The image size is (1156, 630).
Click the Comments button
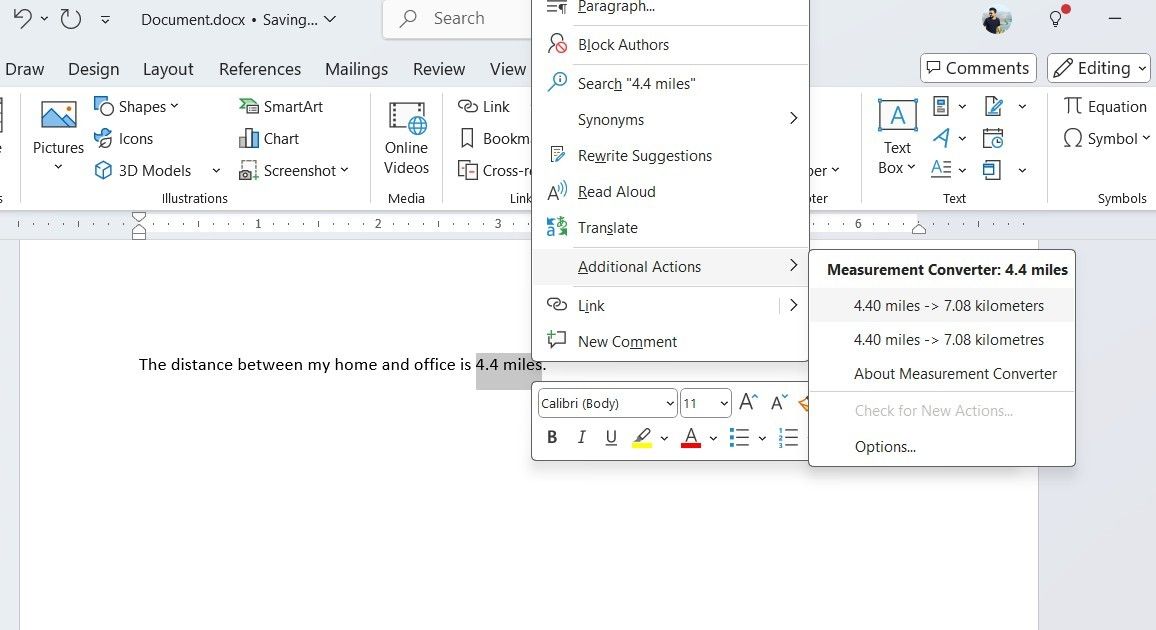[977, 68]
